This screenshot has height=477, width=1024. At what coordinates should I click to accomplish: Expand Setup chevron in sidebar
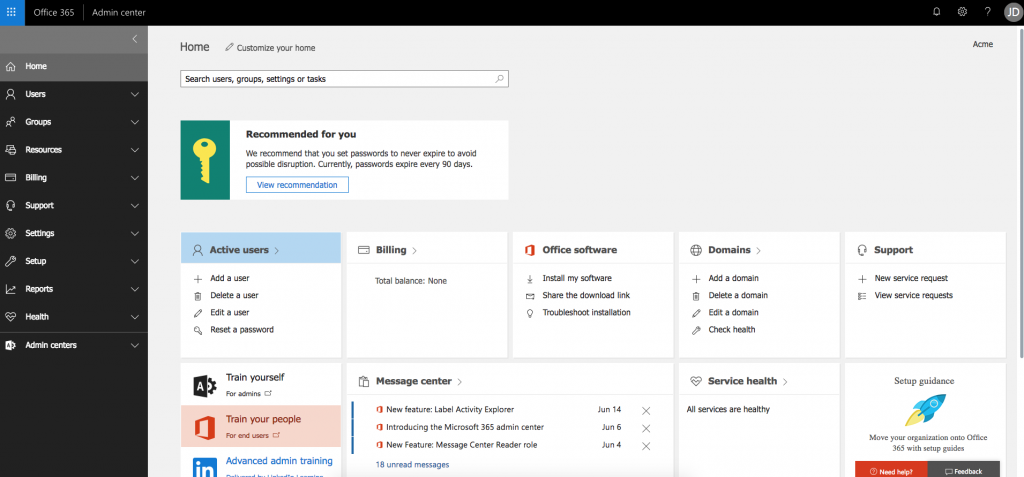[x=135, y=261]
